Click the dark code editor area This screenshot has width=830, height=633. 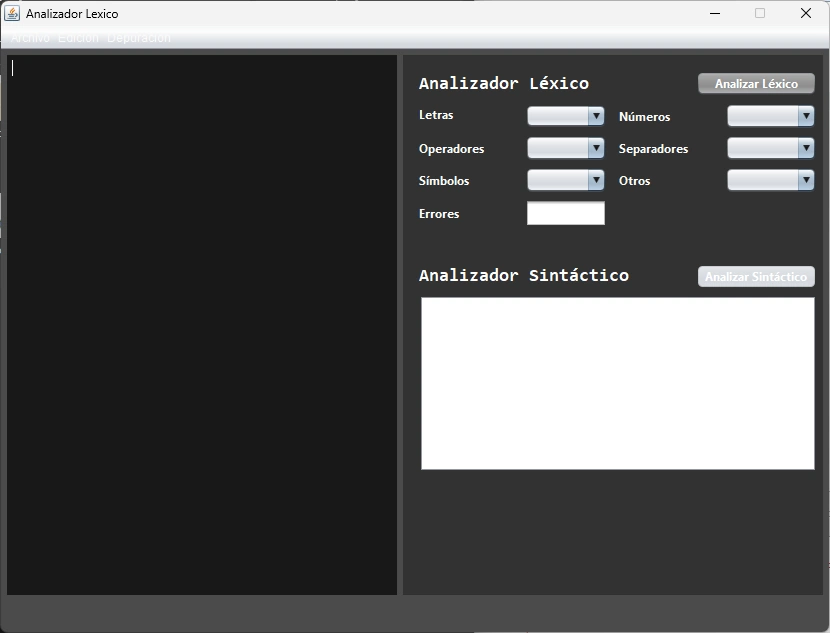point(200,320)
